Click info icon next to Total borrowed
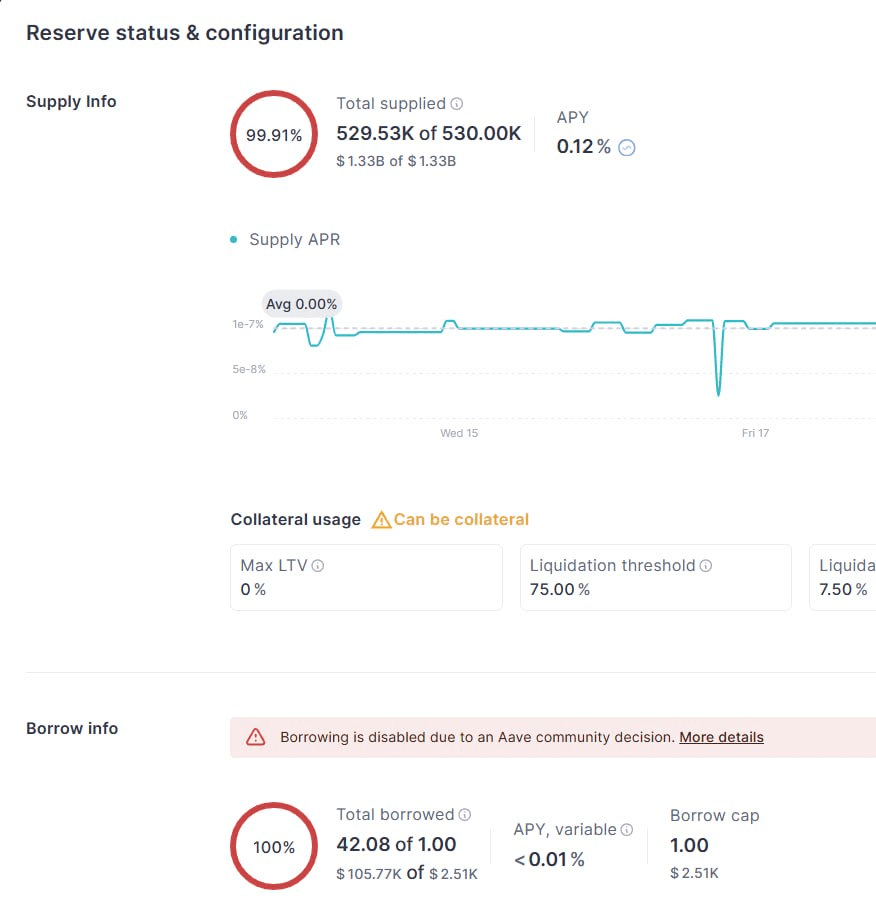 click(x=465, y=815)
